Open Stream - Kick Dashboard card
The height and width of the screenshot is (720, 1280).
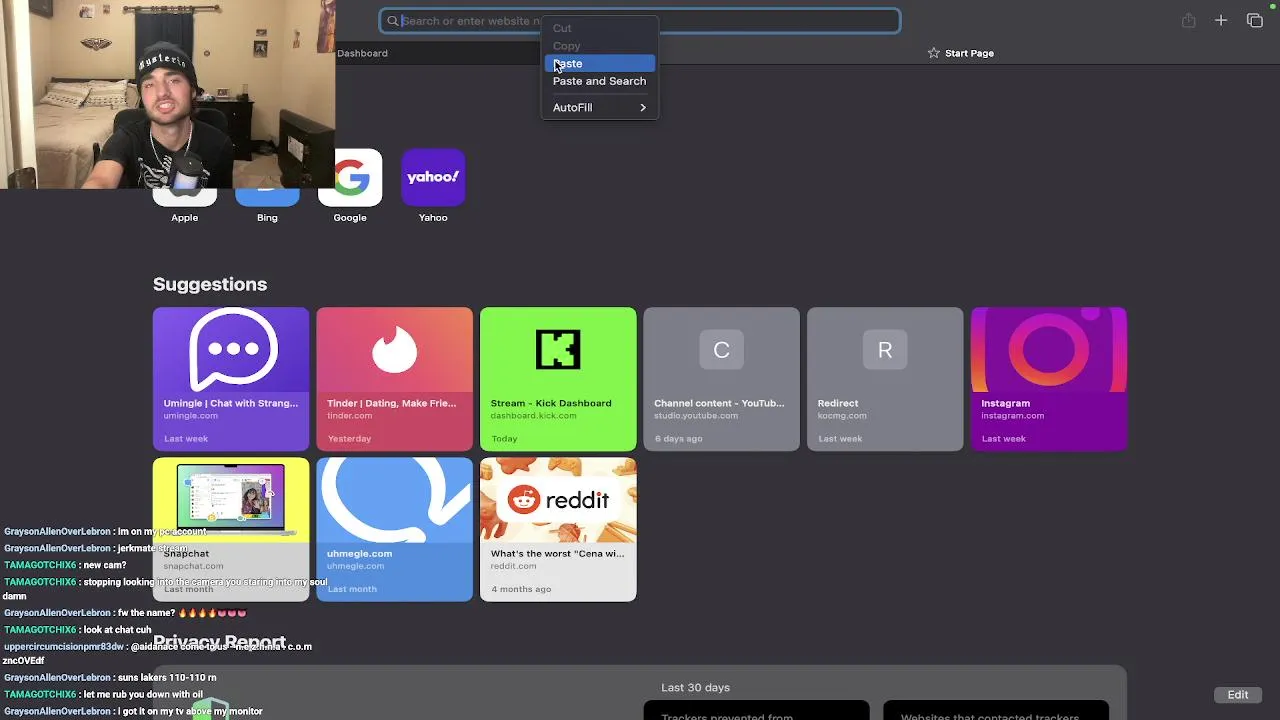(x=558, y=379)
